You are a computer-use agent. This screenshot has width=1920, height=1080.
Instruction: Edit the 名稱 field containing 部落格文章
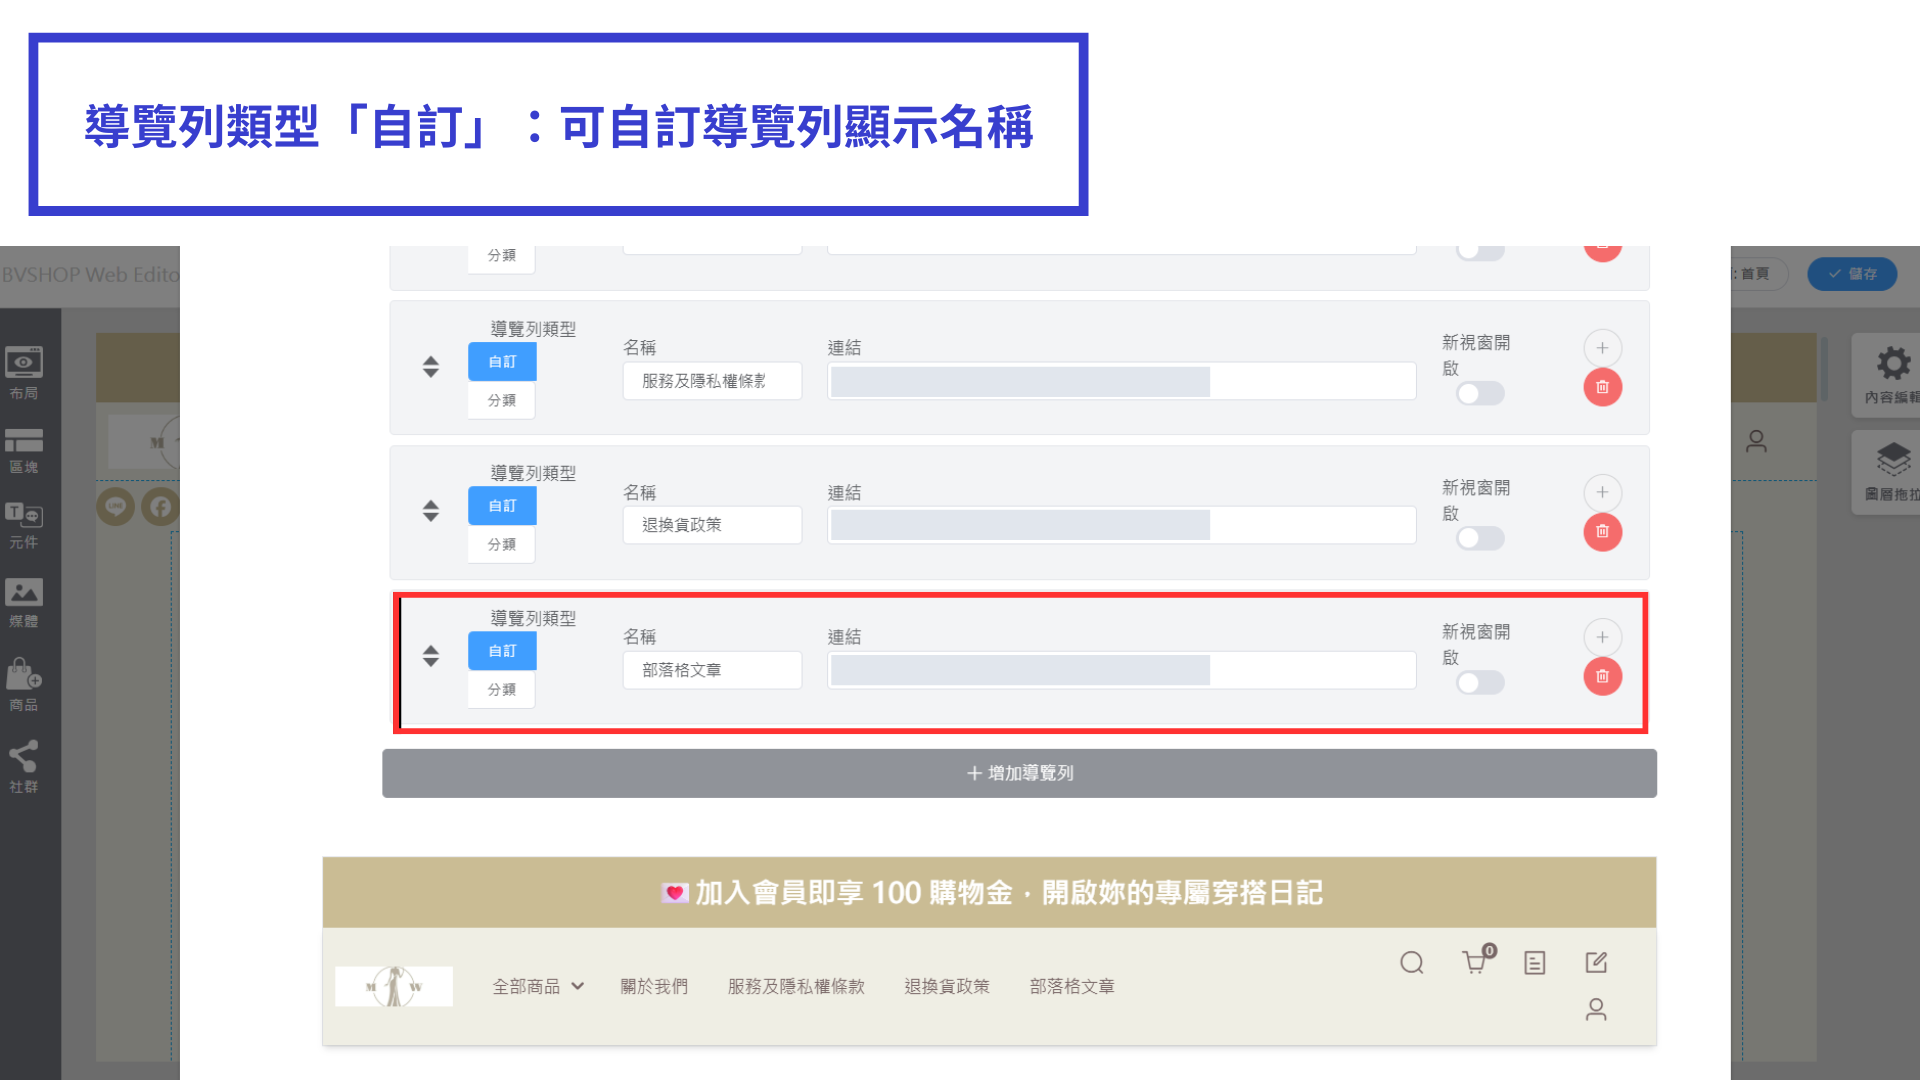pyautogui.click(x=712, y=670)
